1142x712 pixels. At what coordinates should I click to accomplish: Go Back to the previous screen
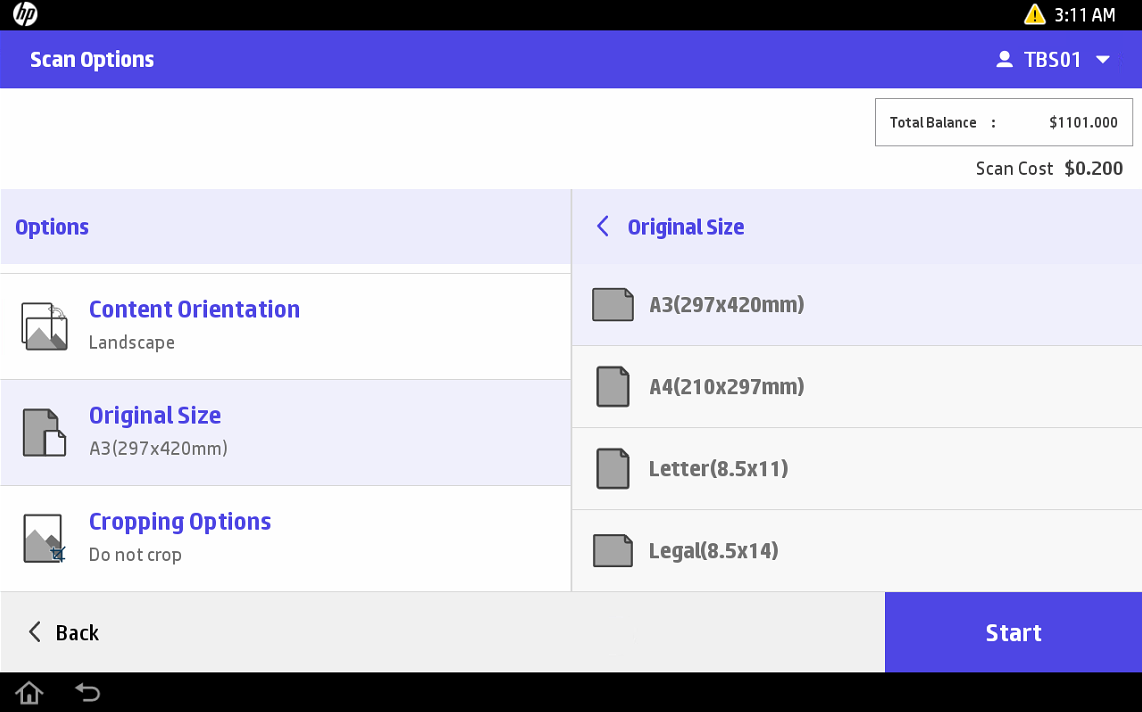[x=63, y=632]
